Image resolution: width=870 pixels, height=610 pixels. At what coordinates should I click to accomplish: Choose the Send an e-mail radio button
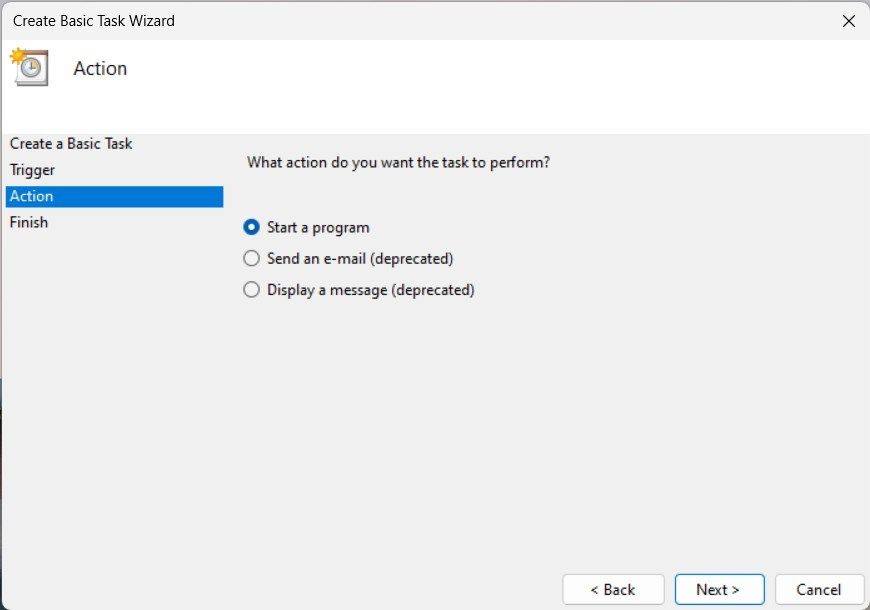pyautogui.click(x=251, y=259)
